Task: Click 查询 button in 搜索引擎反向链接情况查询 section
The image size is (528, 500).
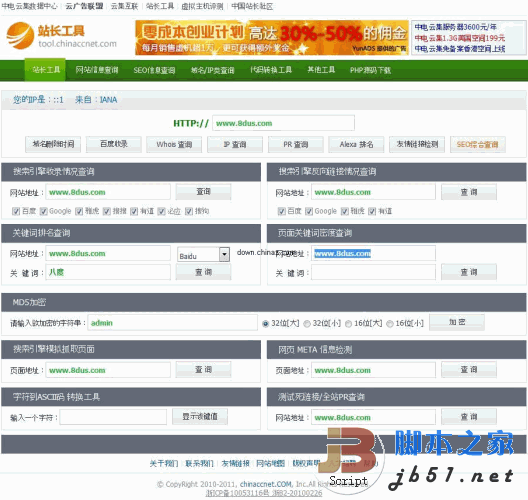Action: click(469, 192)
